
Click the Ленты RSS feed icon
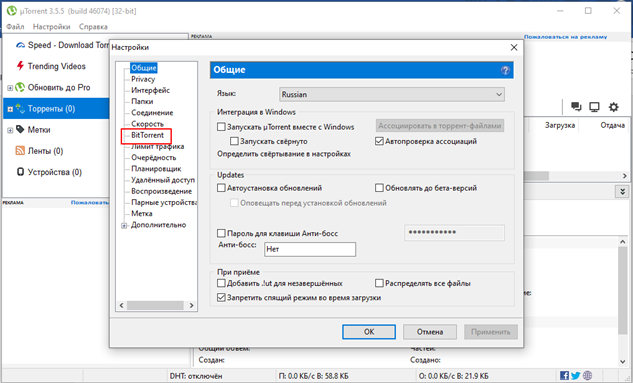coord(20,151)
